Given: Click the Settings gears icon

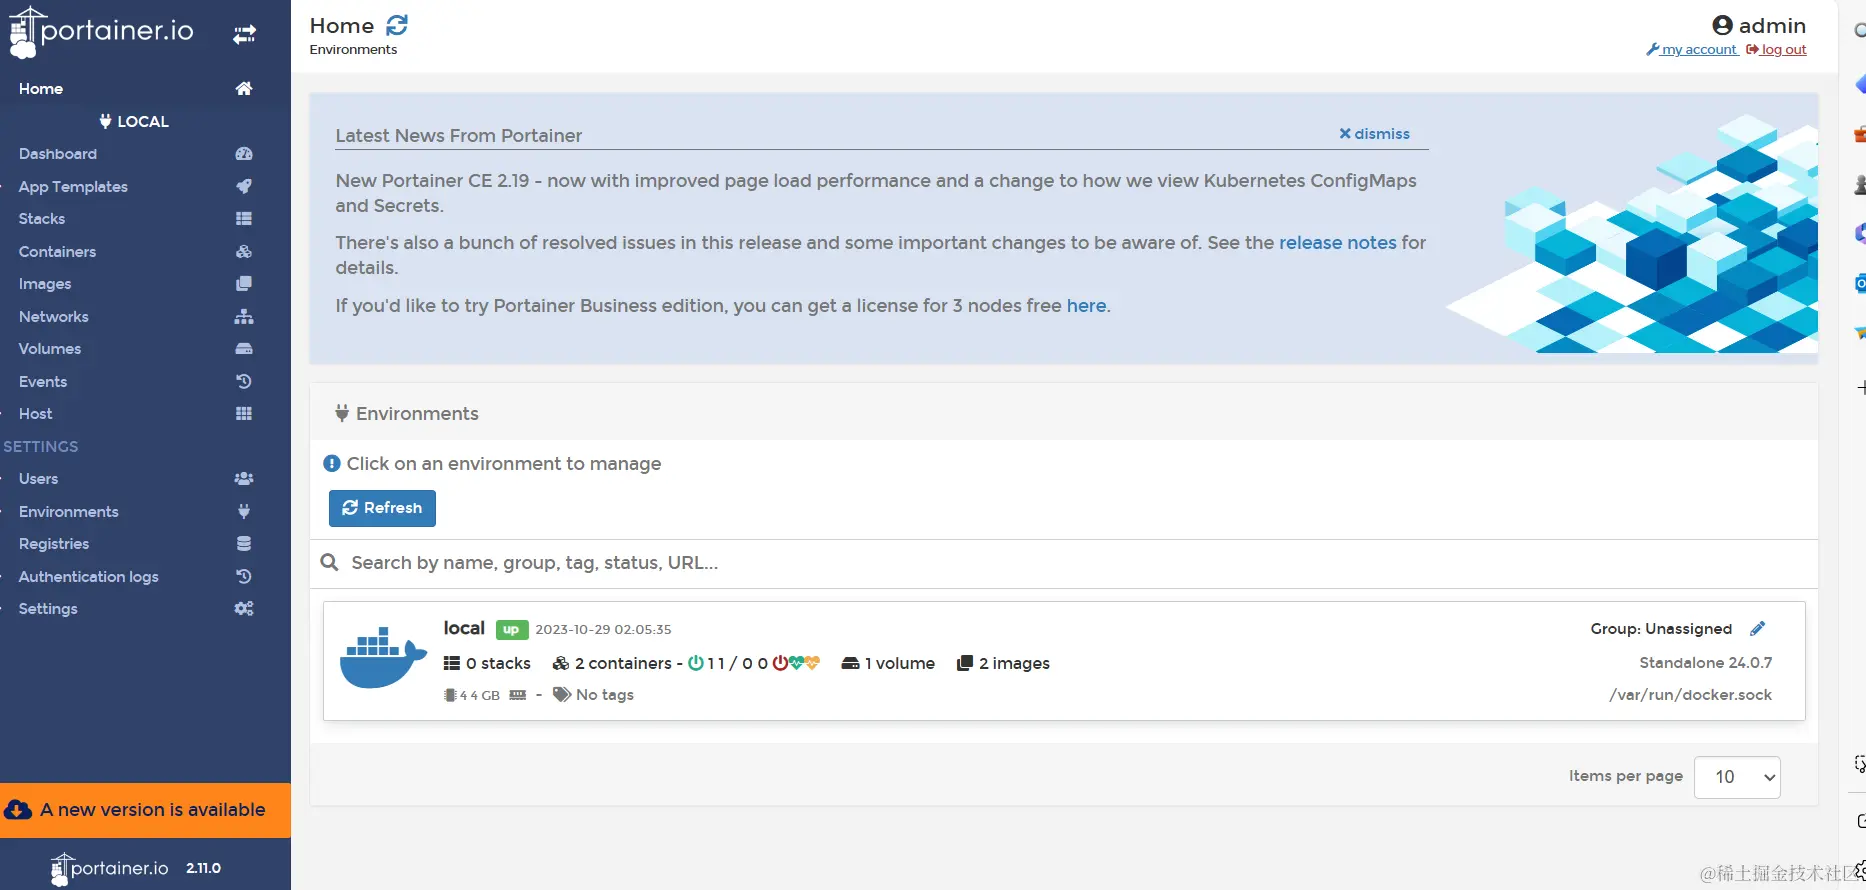Looking at the screenshot, I should (244, 609).
